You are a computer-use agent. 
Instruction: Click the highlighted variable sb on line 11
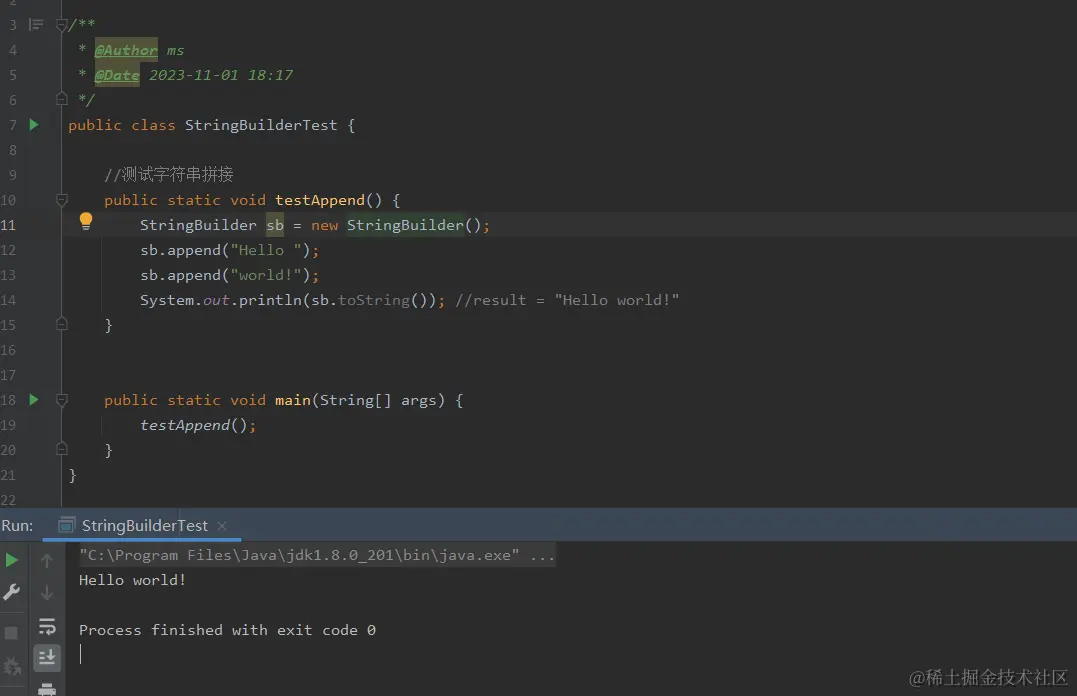point(275,225)
